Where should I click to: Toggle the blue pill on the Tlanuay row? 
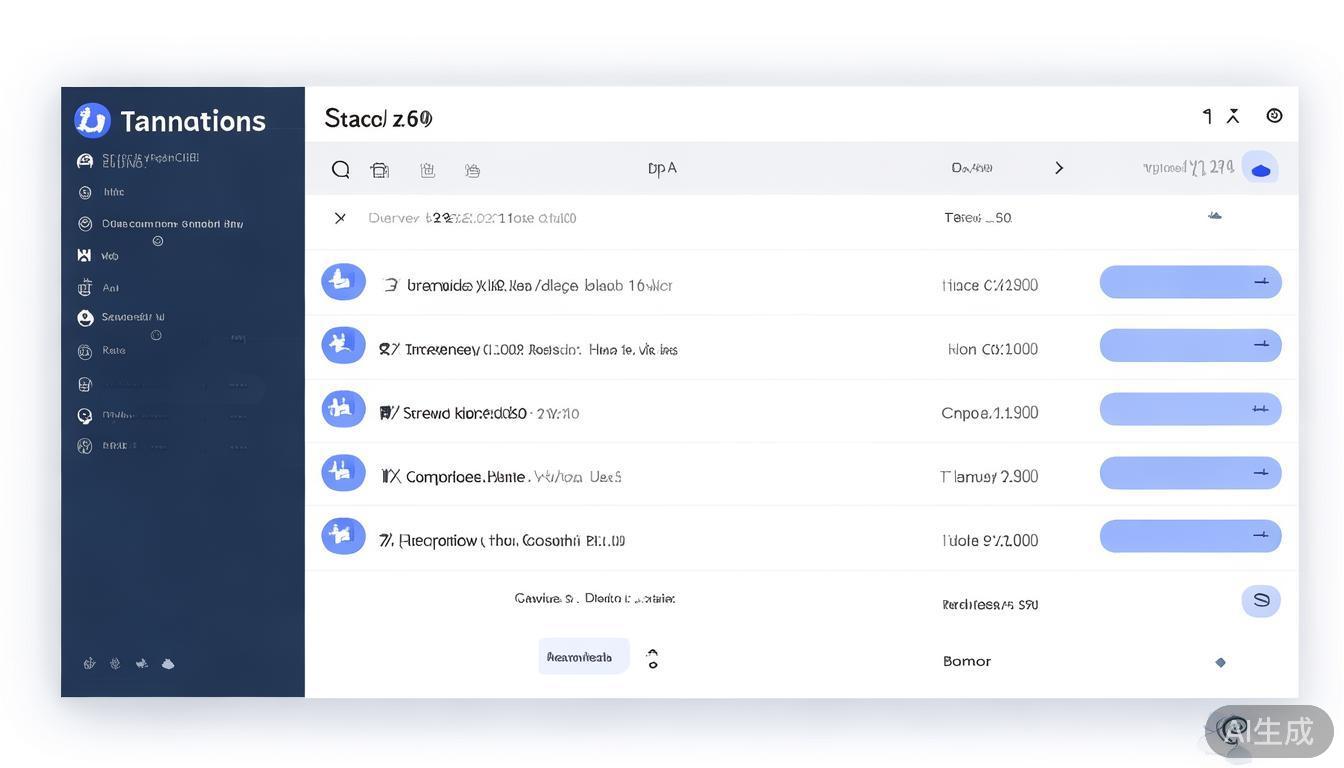coord(1190,473)
